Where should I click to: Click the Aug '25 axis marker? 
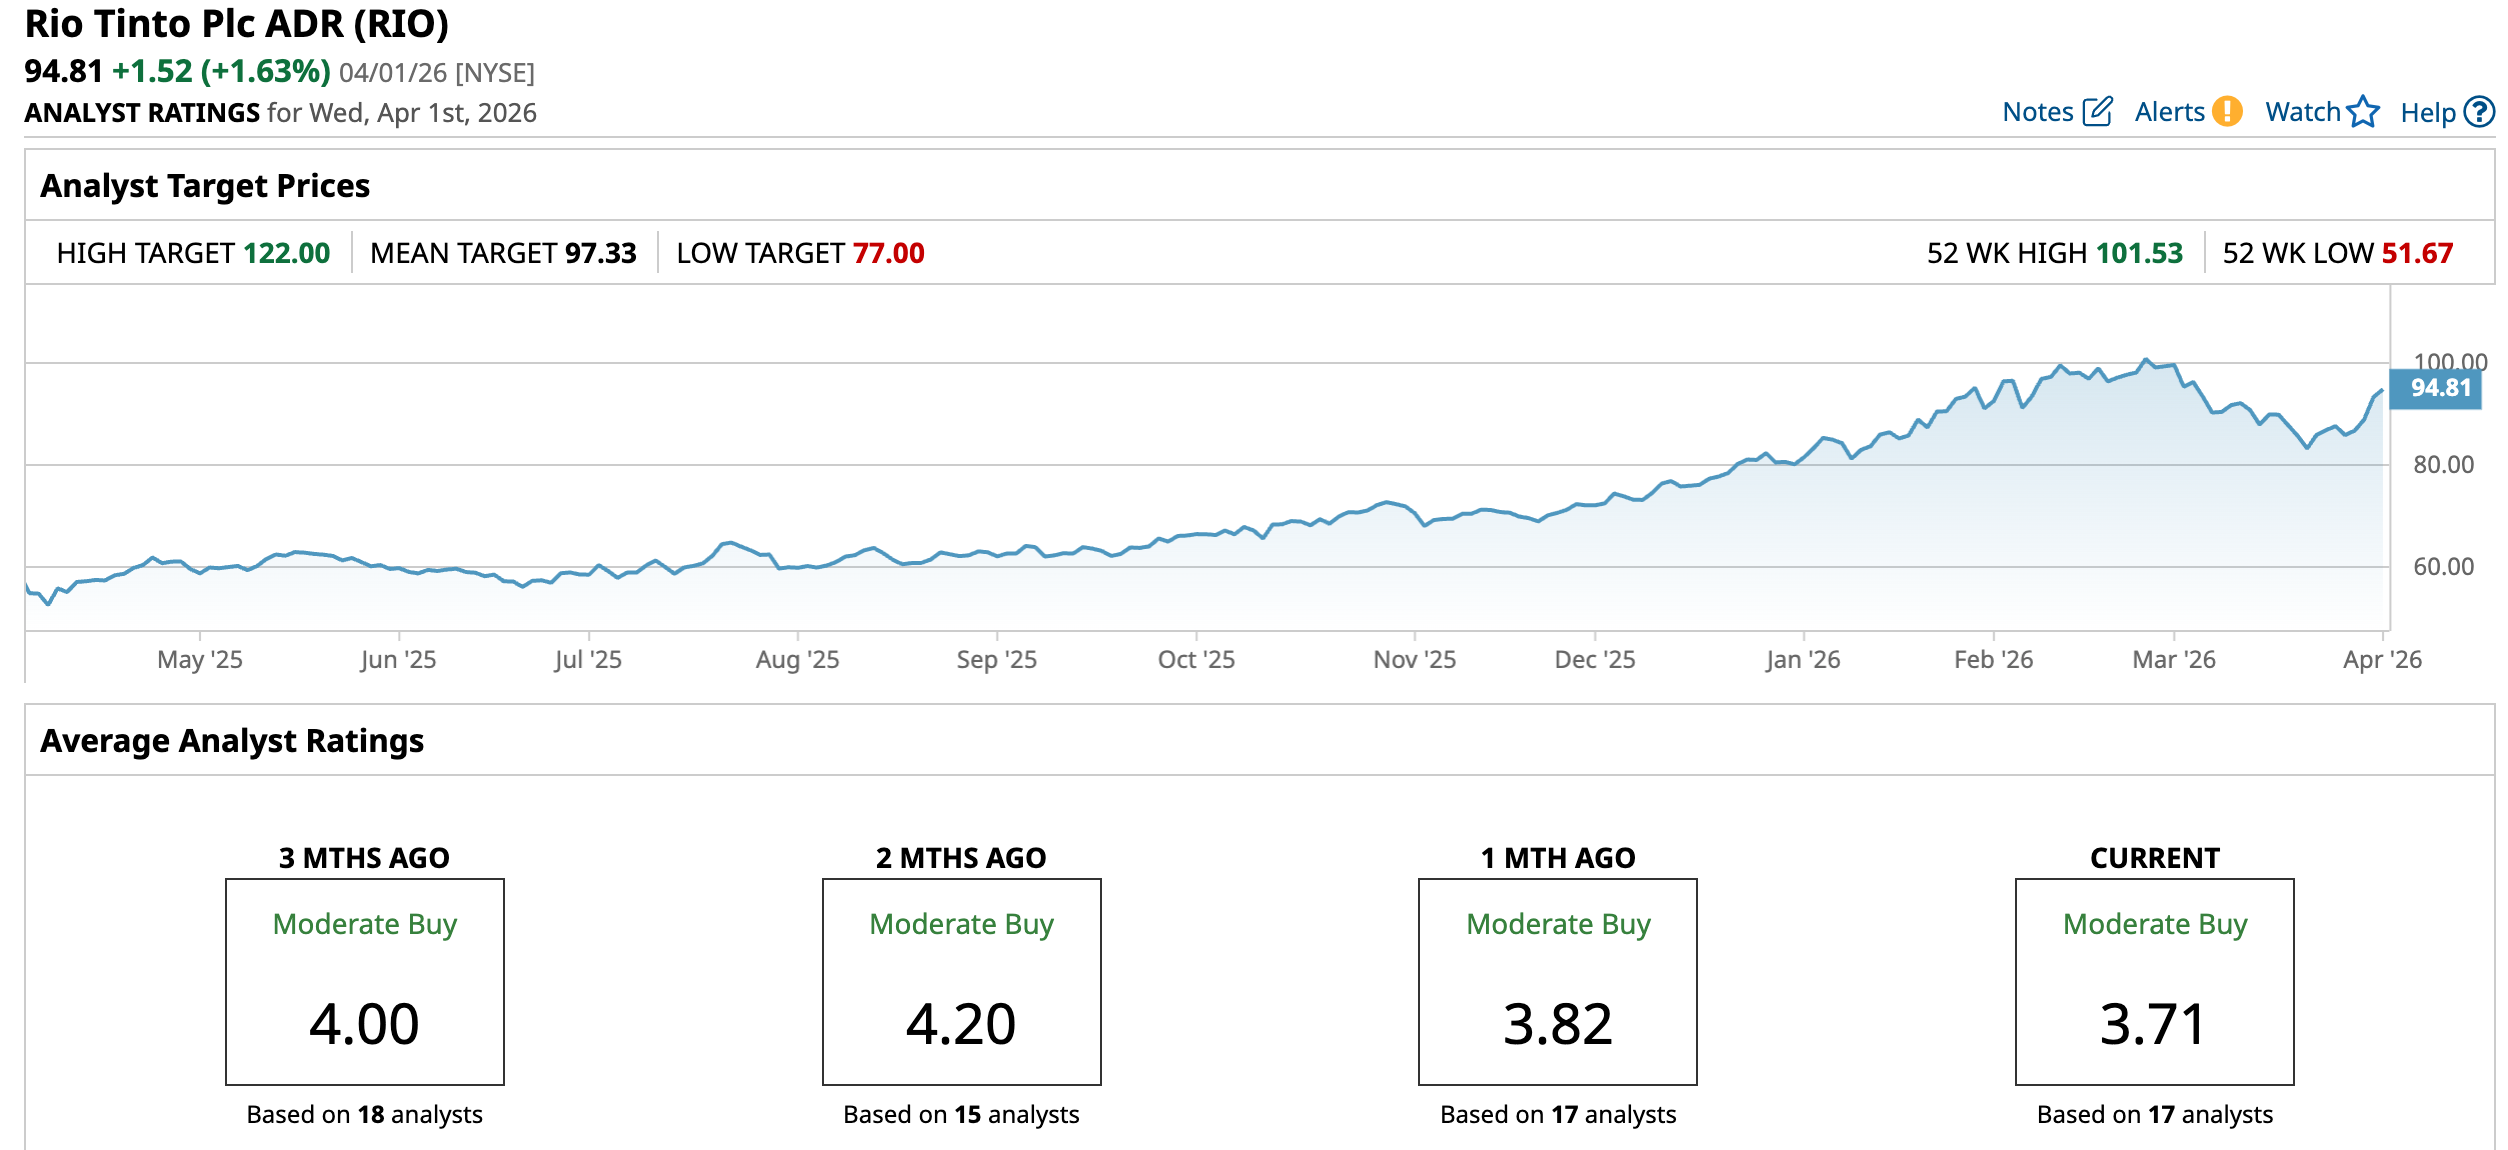coord(797,659)
